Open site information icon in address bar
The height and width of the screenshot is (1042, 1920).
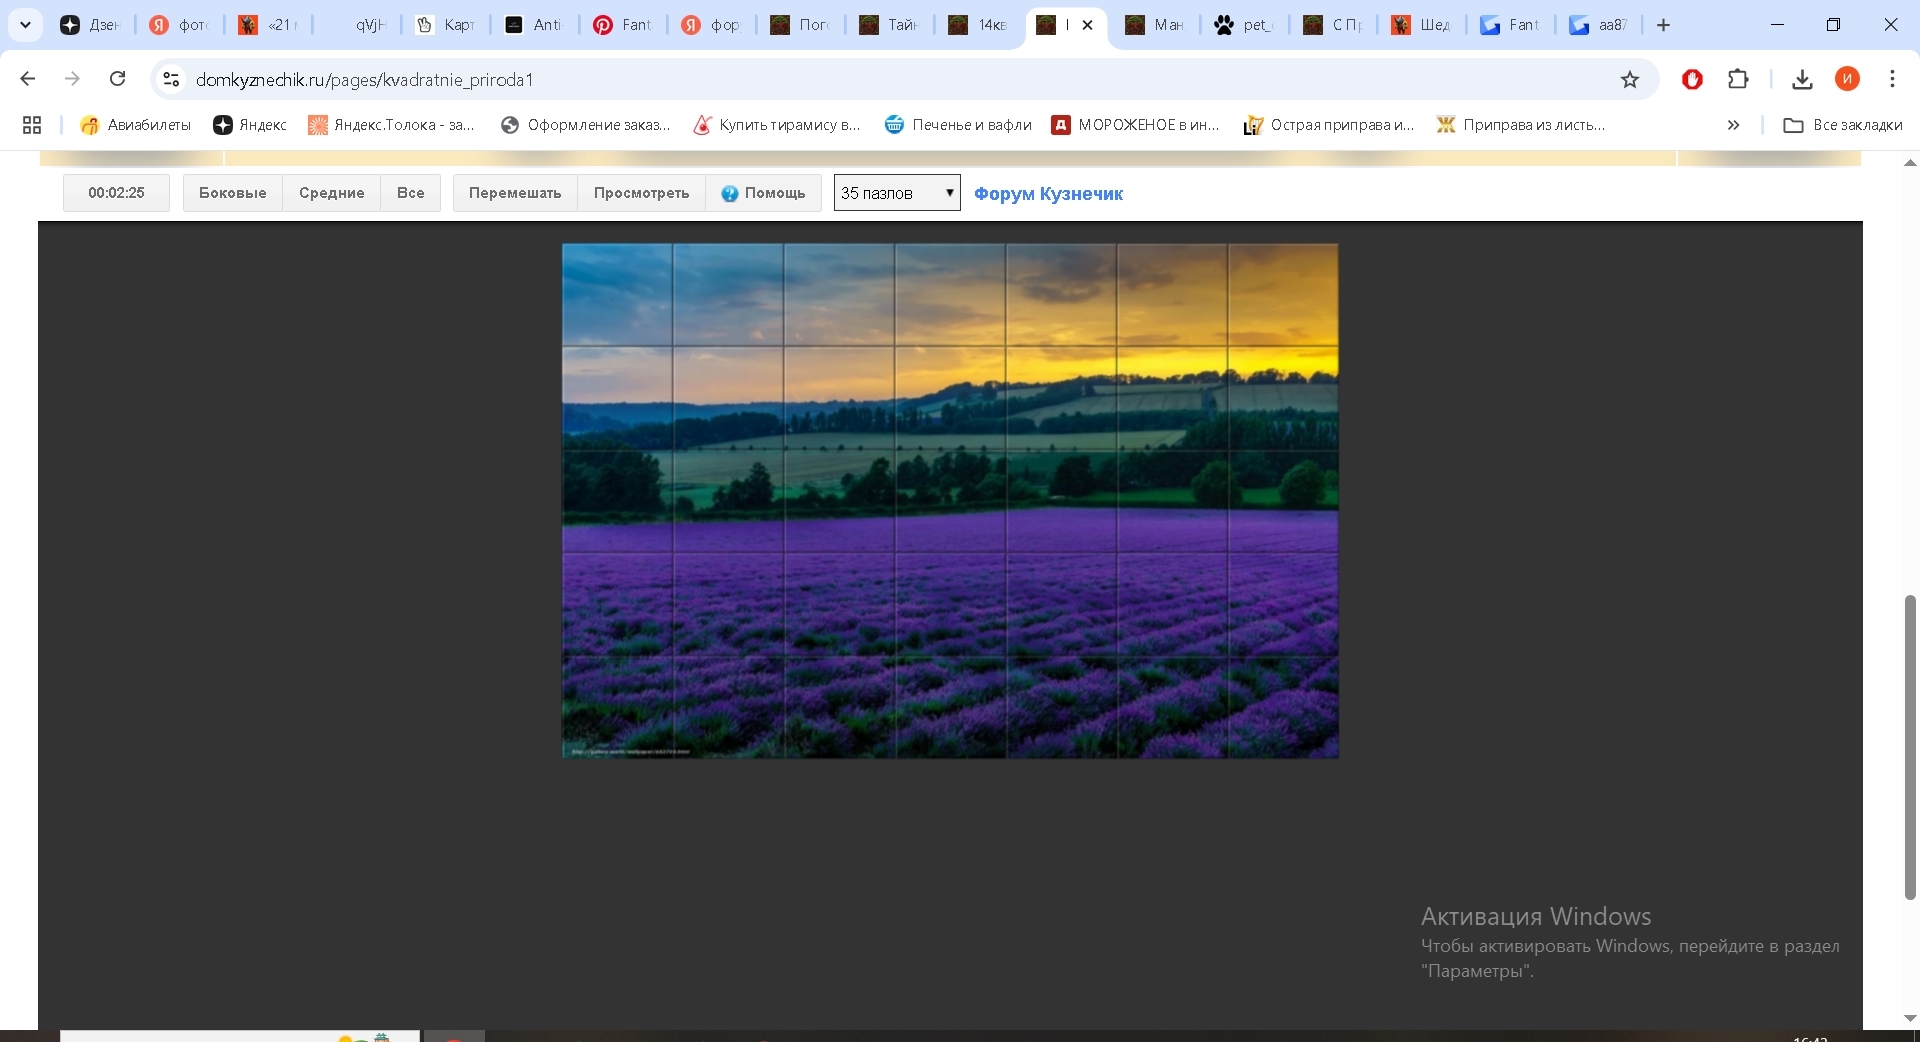click(171, 79)
